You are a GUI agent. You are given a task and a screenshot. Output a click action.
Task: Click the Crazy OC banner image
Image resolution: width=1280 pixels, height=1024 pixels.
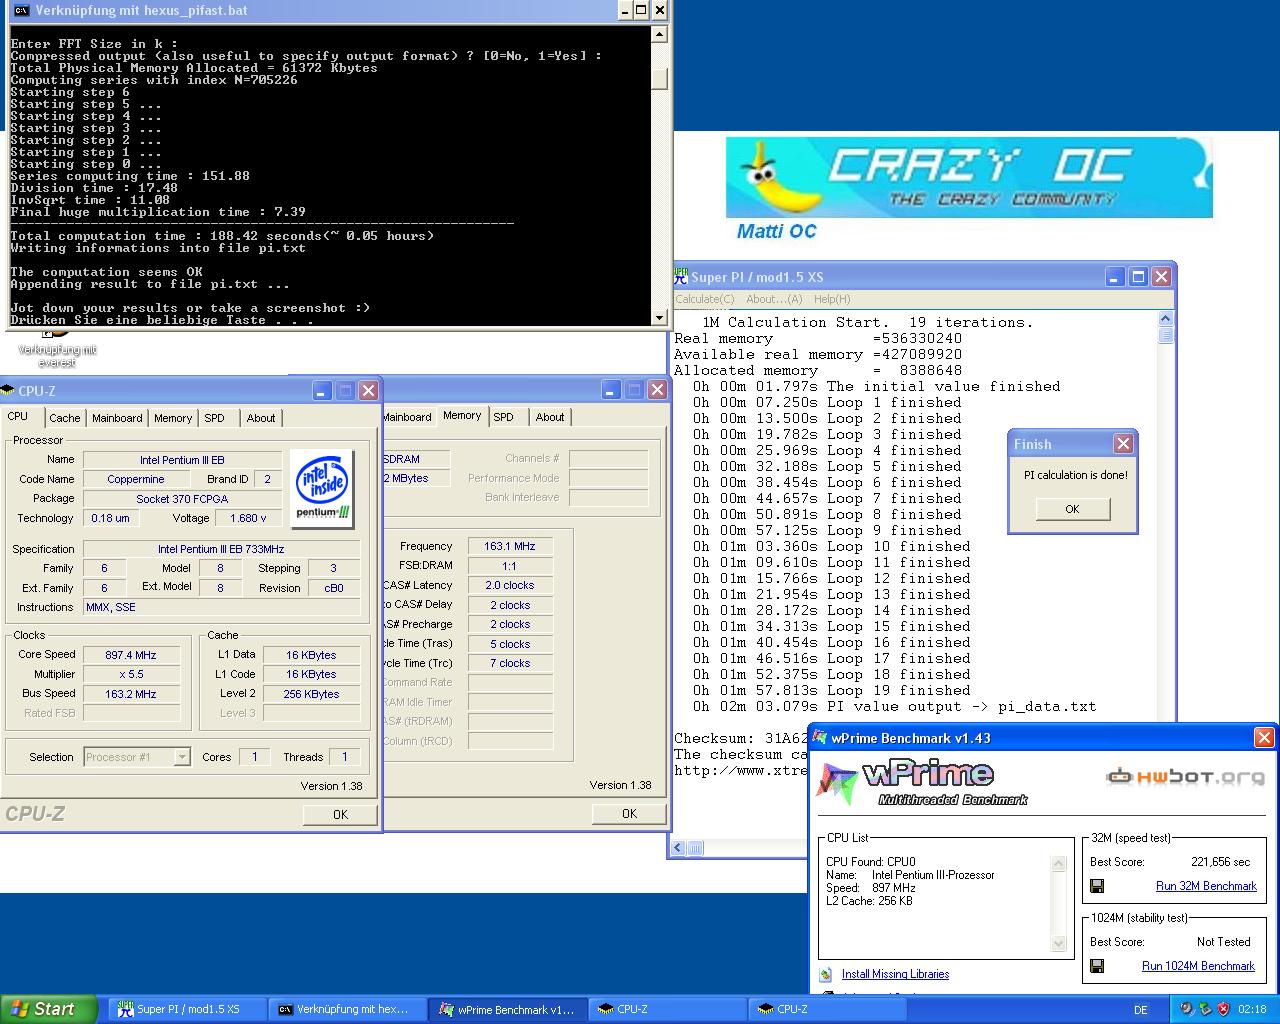pos(969,177)
